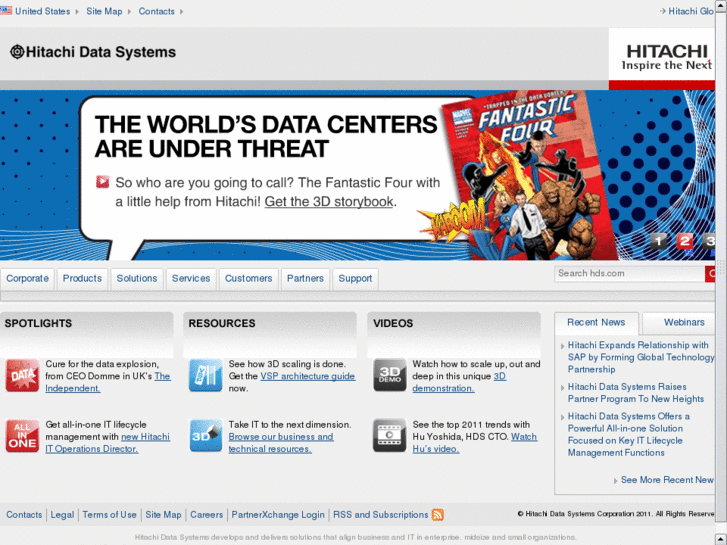The width and height of the screenshot is (727, 545).
Task: Open the Careers link
Action: (206, 515)
